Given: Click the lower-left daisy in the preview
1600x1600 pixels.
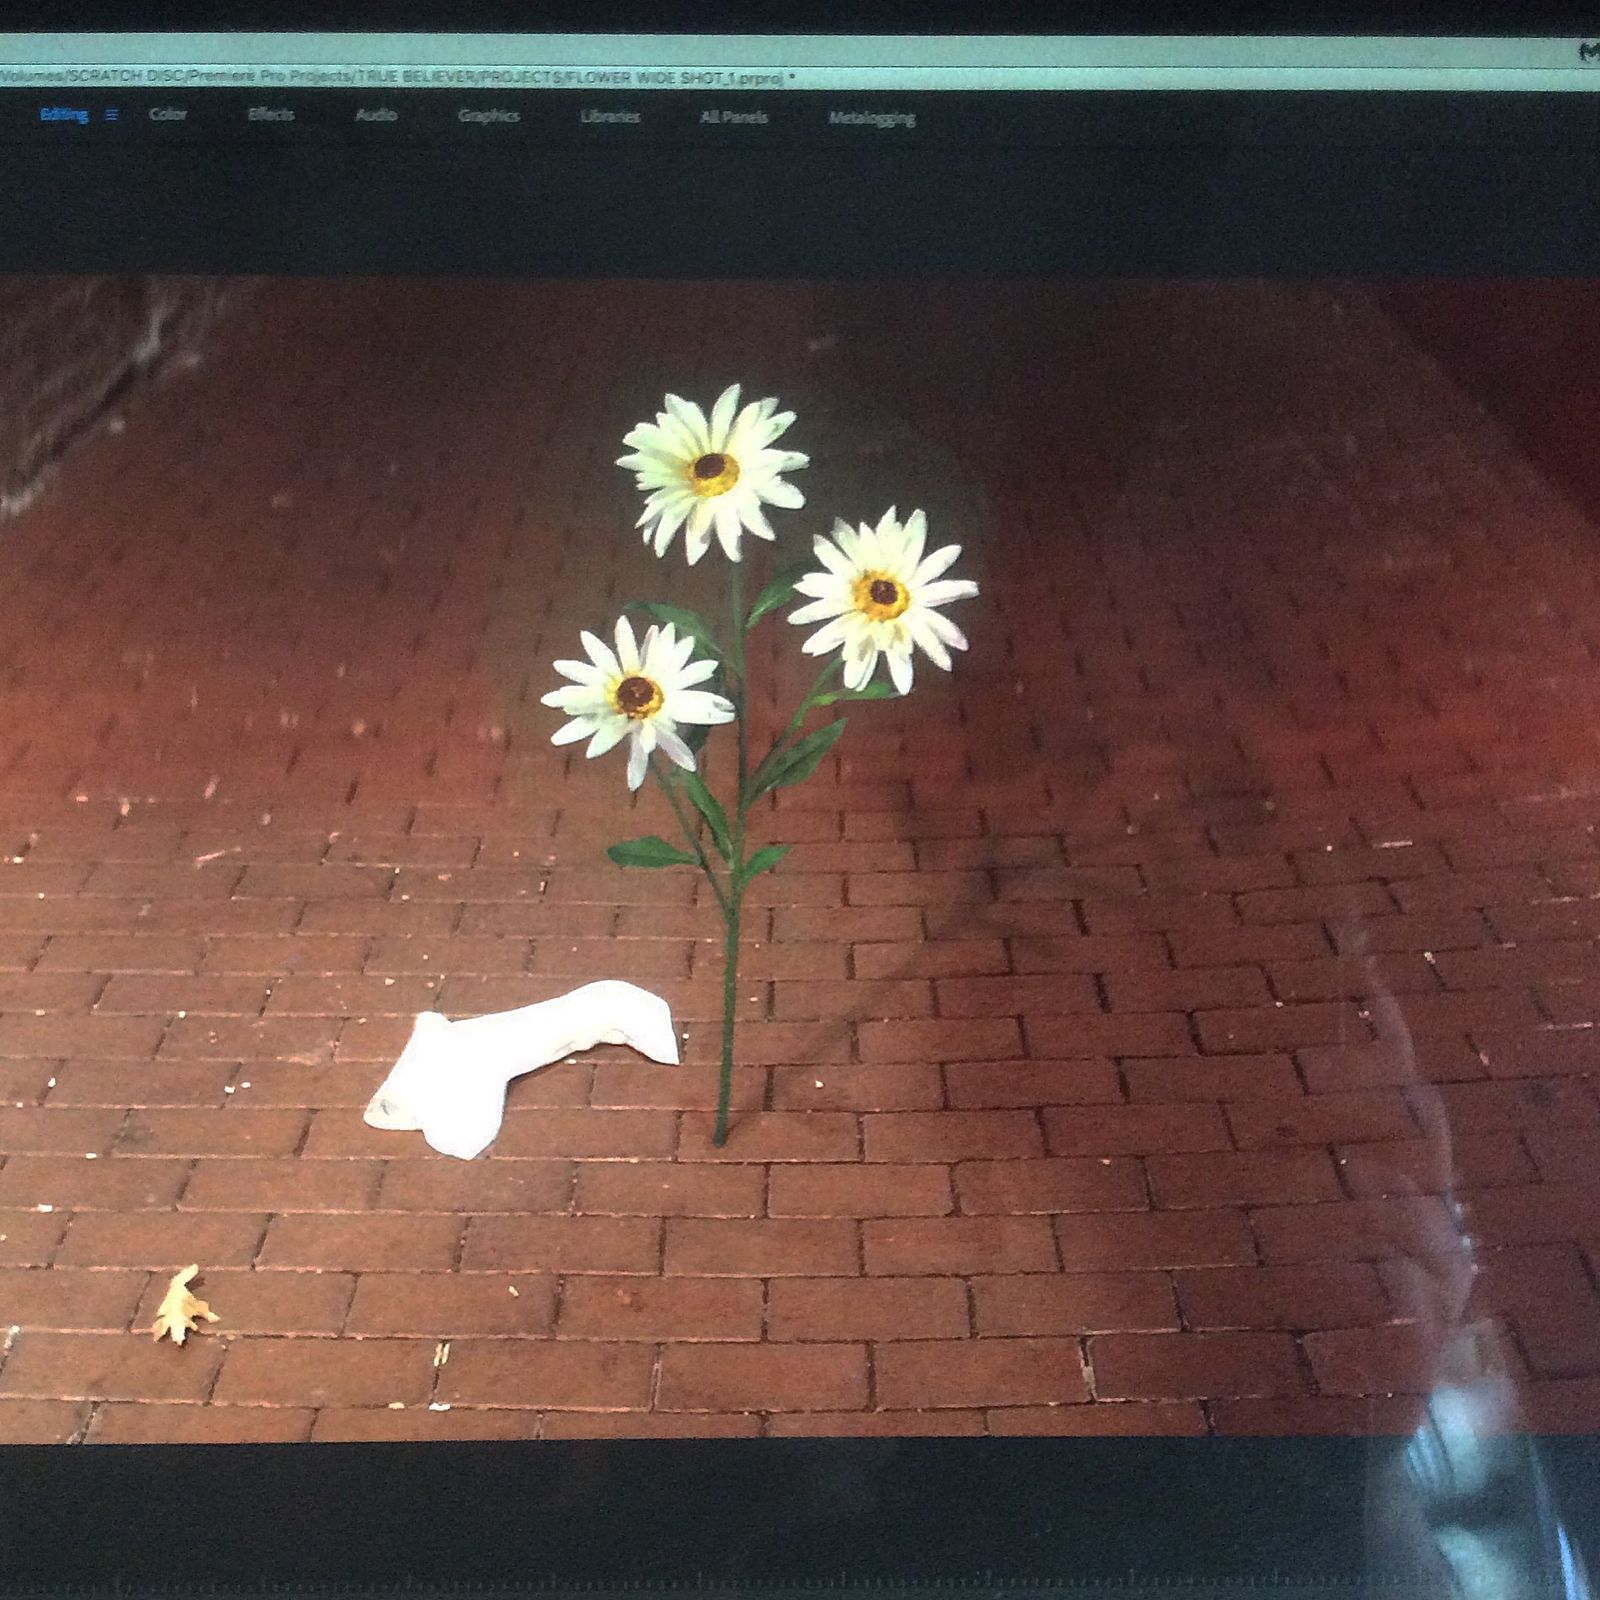Looking at the screenshot, I should point(637,695).
